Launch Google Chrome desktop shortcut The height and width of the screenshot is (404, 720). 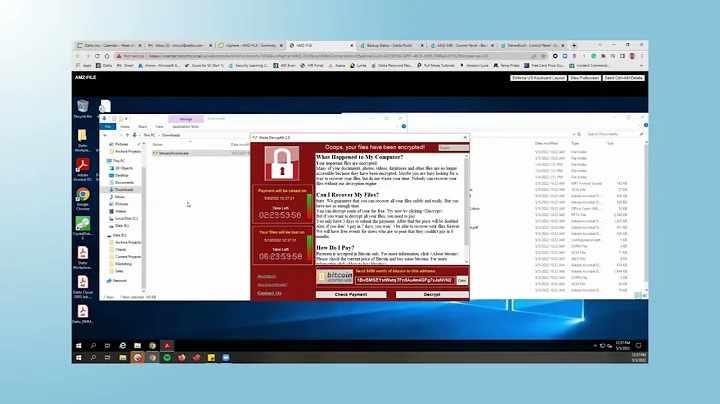coord(83,199)
